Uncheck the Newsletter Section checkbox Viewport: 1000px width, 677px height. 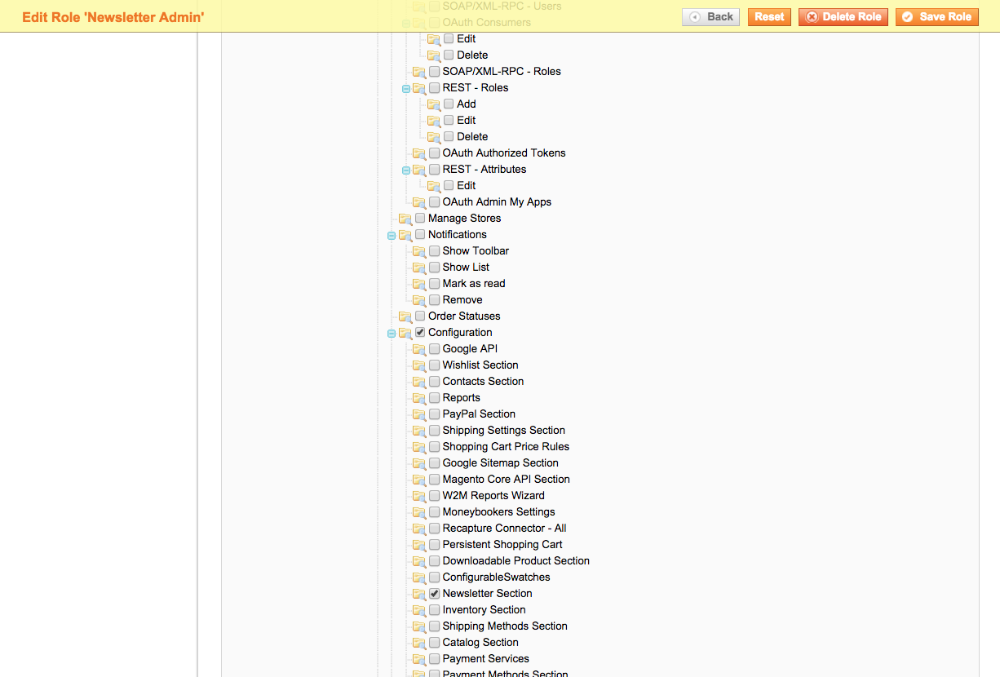(x=435, y=594)
